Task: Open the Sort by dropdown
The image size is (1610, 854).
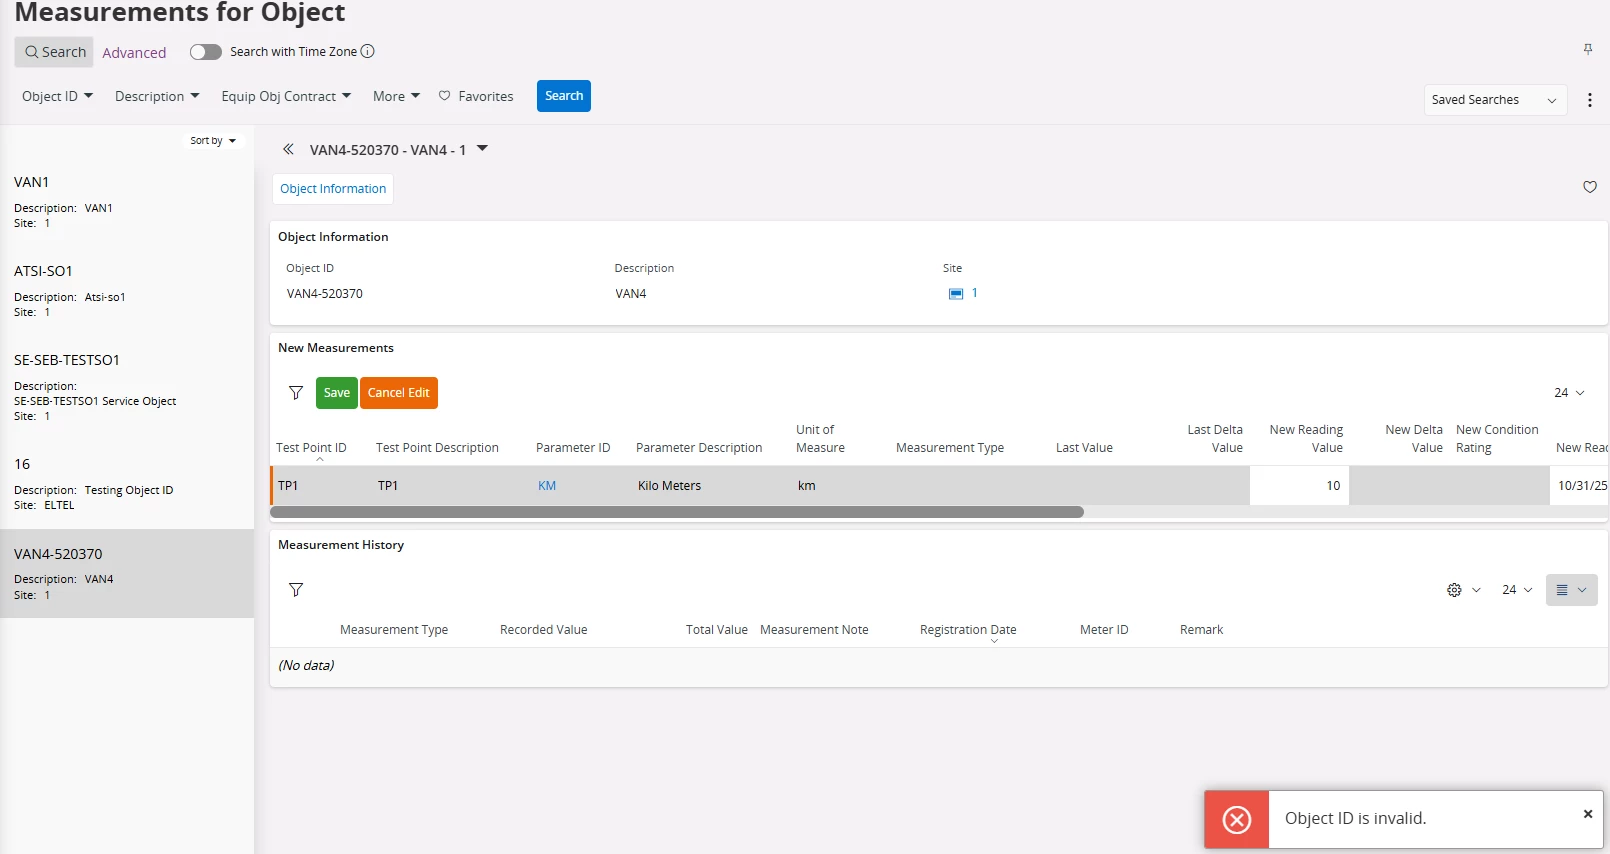Action: coord(213,141)
